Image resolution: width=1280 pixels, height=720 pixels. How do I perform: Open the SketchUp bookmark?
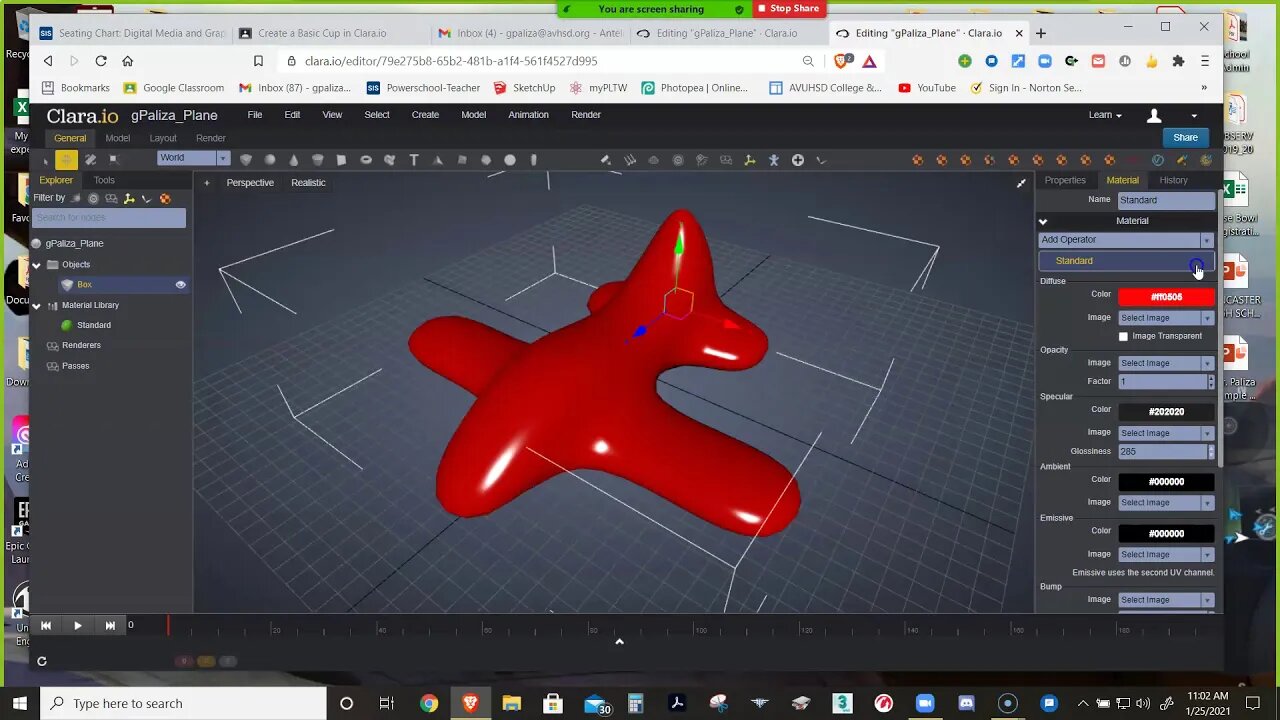525,88
